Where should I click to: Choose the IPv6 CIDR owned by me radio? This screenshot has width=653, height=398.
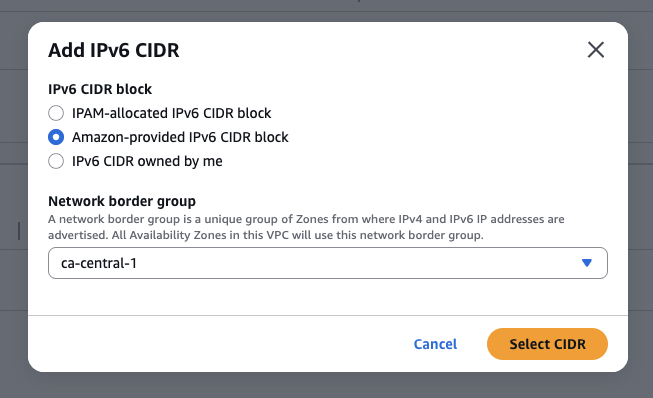[x=56, y=161]
